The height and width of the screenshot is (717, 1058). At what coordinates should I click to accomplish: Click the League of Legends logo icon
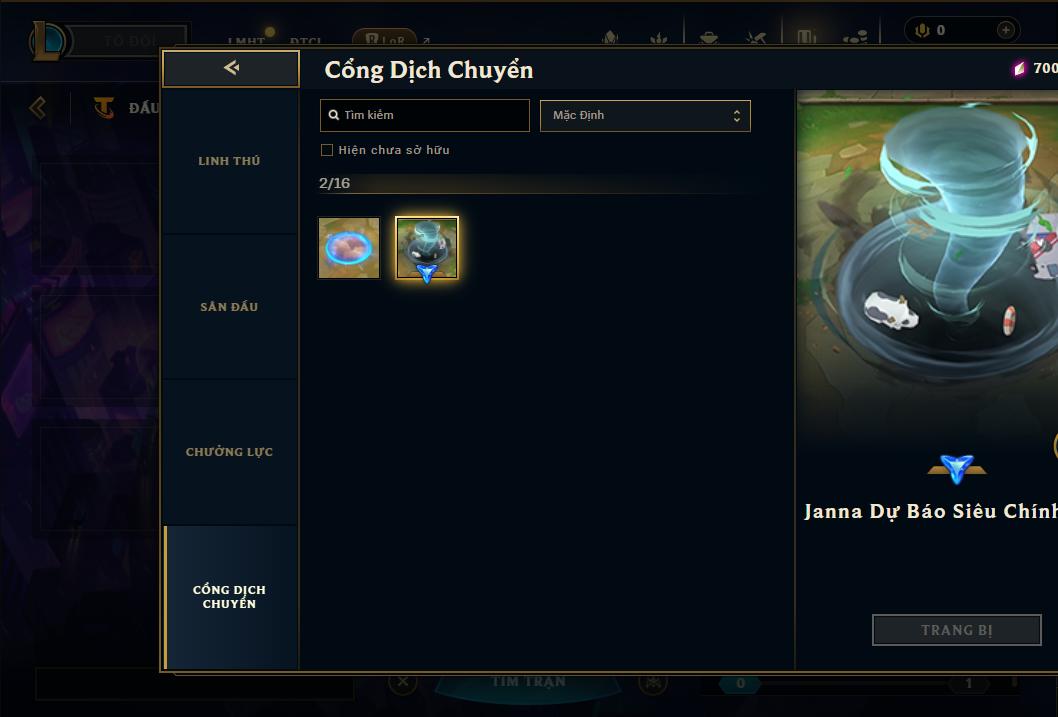[x=47, y=40]
